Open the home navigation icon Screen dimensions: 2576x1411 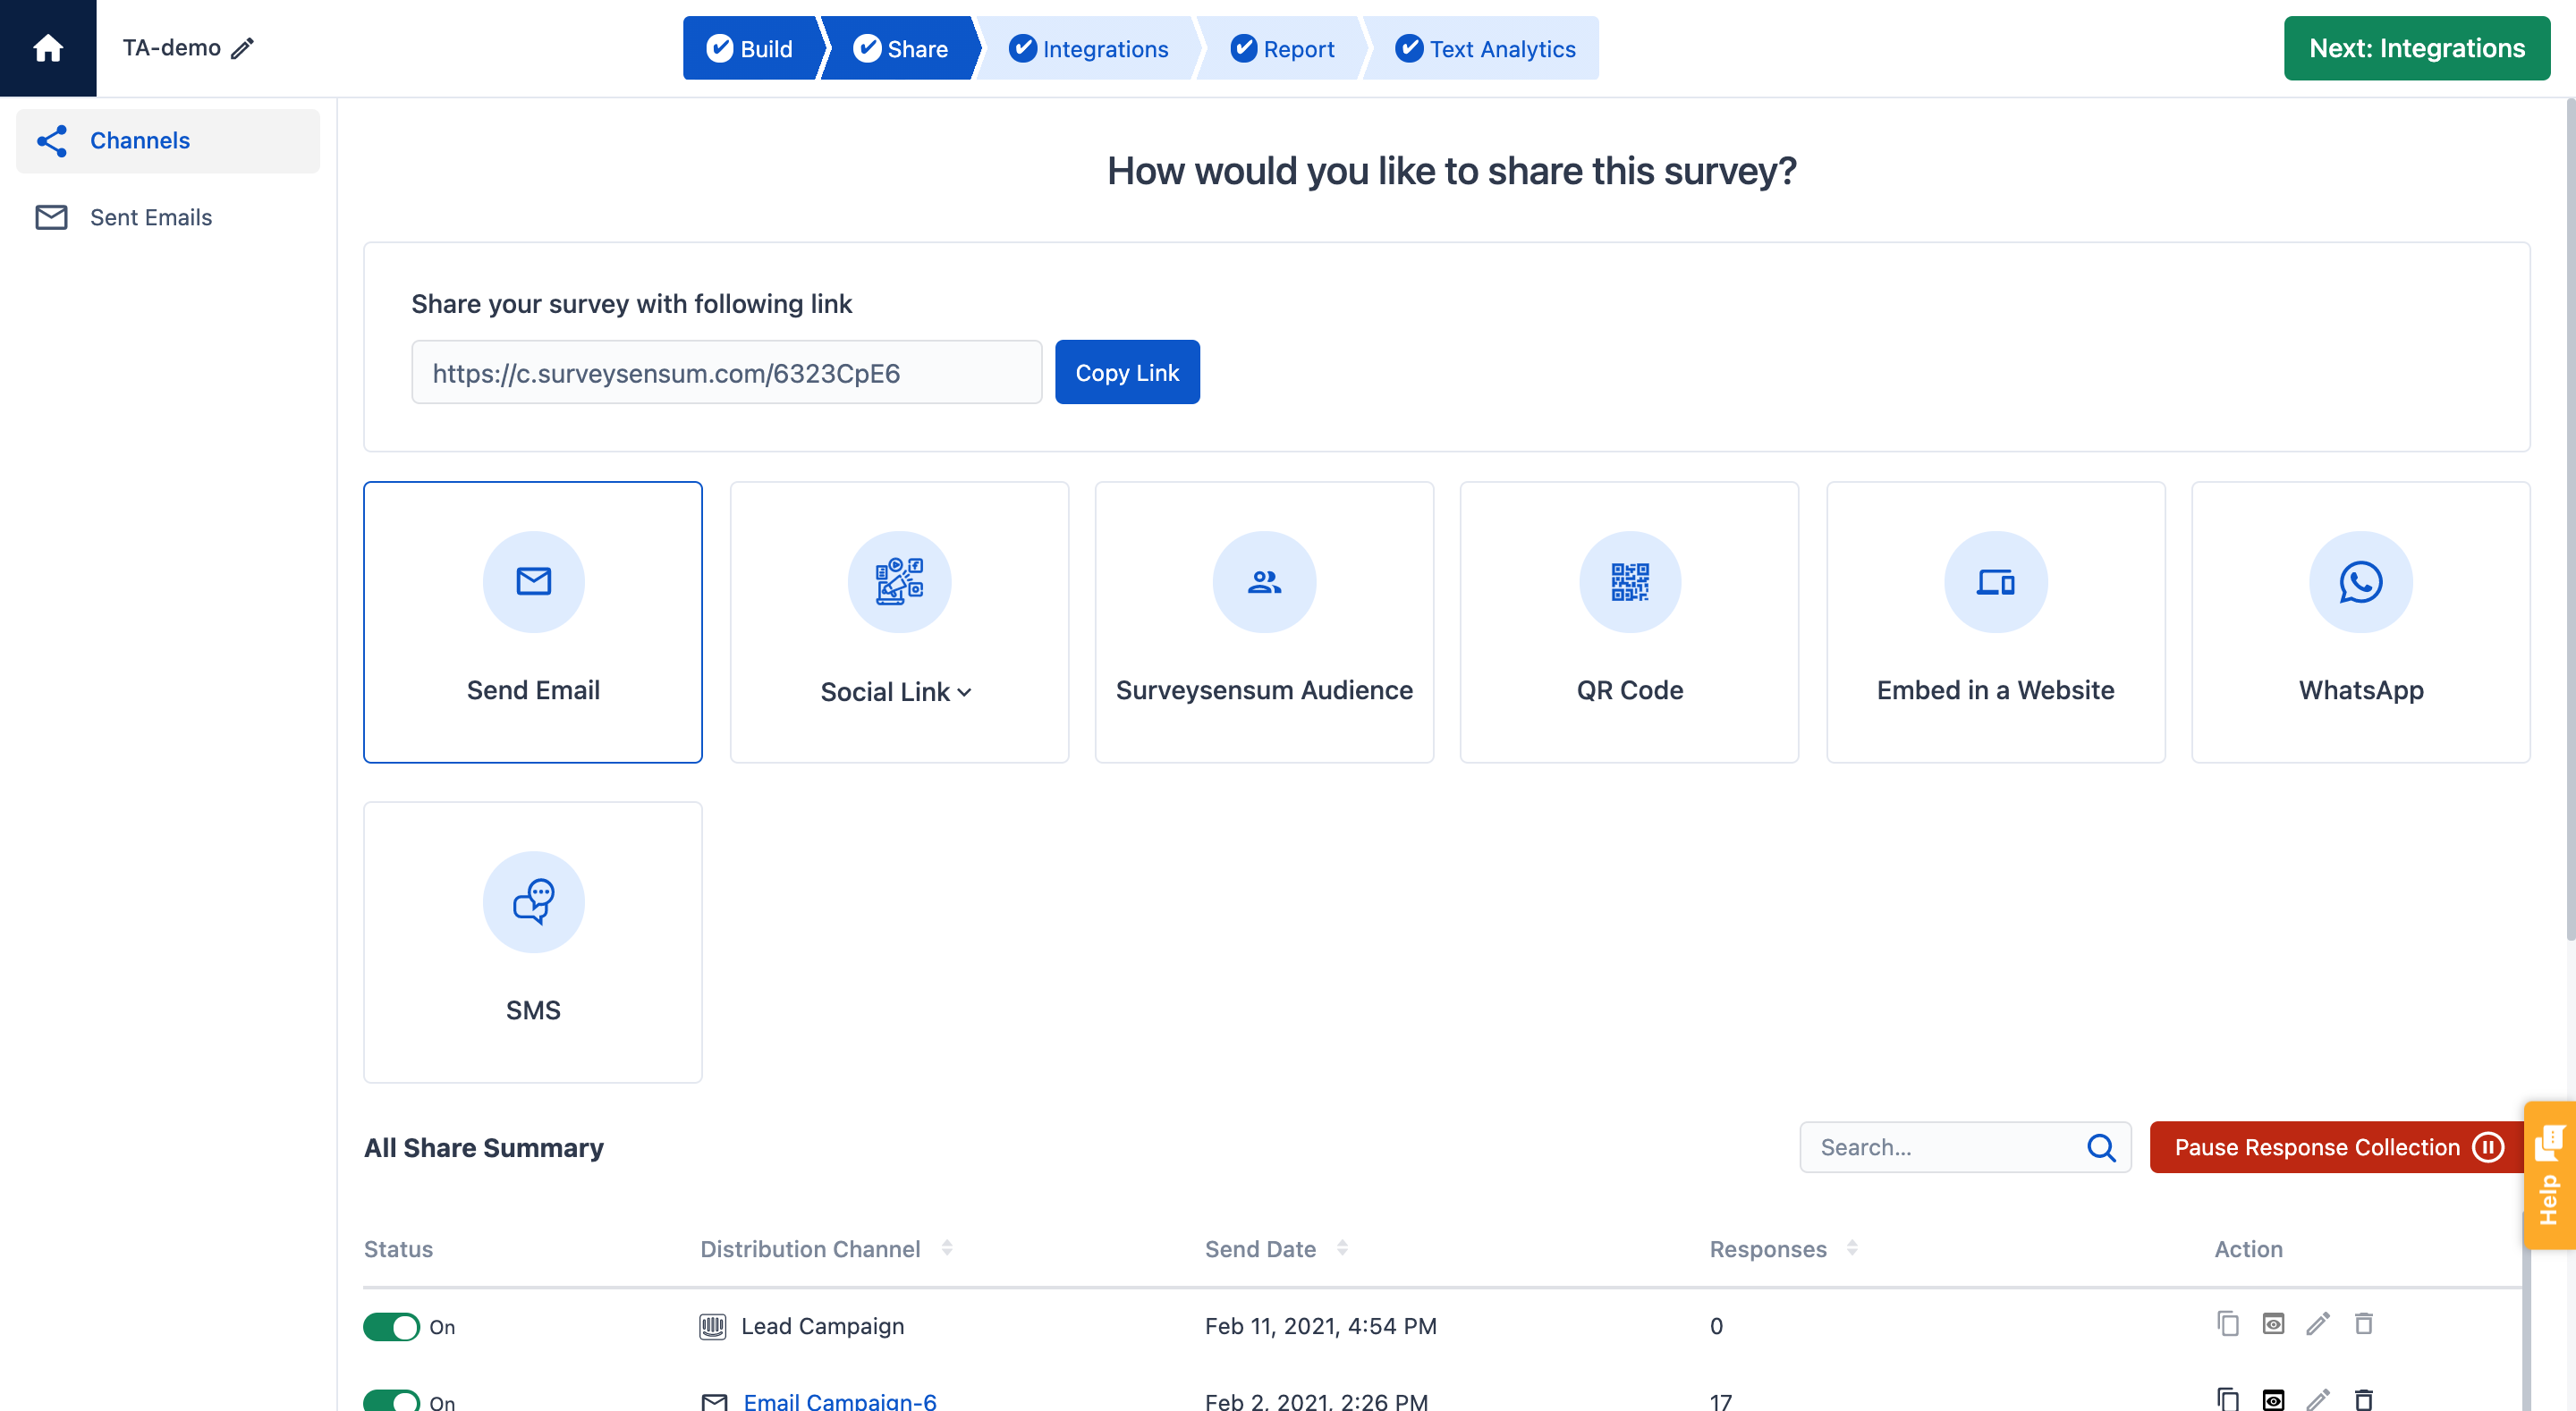[47, 47]
